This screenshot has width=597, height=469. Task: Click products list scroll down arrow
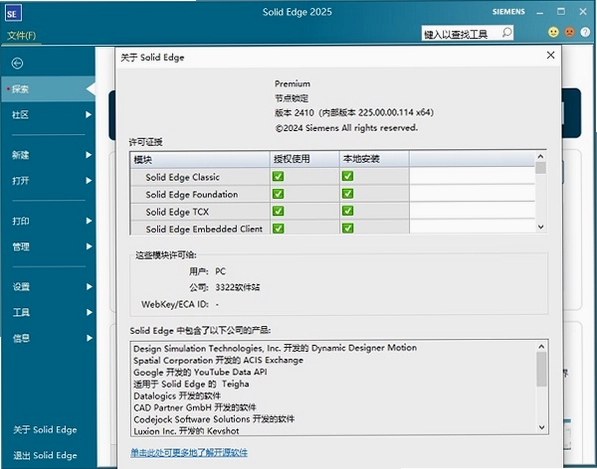coord(541,428)
